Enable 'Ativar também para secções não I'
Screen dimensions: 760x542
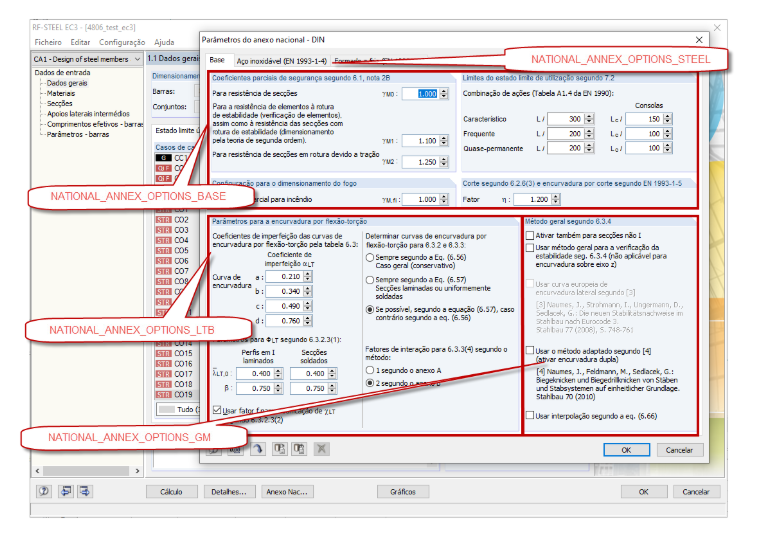pos(530,236)
